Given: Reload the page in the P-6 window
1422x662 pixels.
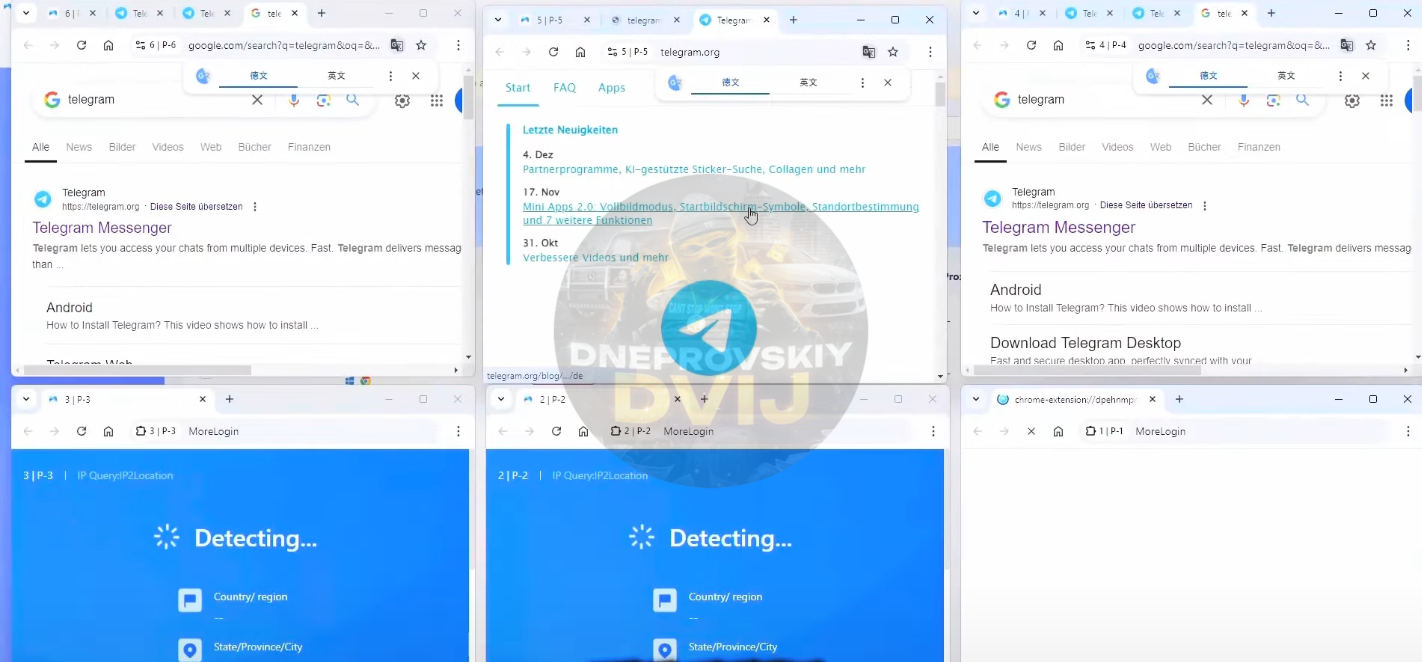Looking at the screenshot, I should [81, 45].
